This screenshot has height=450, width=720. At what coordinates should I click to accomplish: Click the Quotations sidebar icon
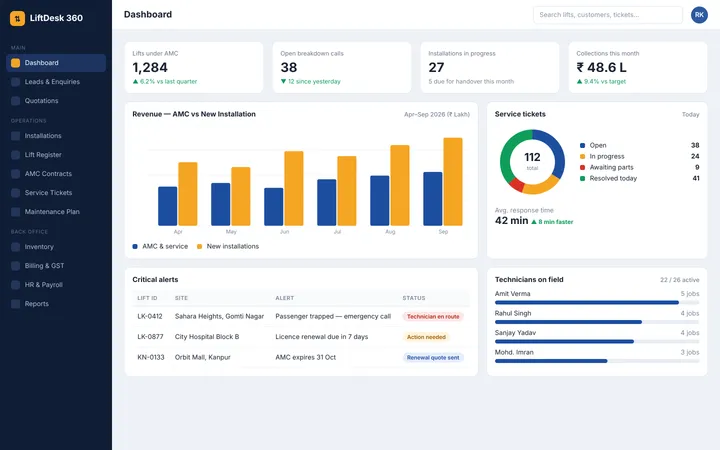pos(15,101)
